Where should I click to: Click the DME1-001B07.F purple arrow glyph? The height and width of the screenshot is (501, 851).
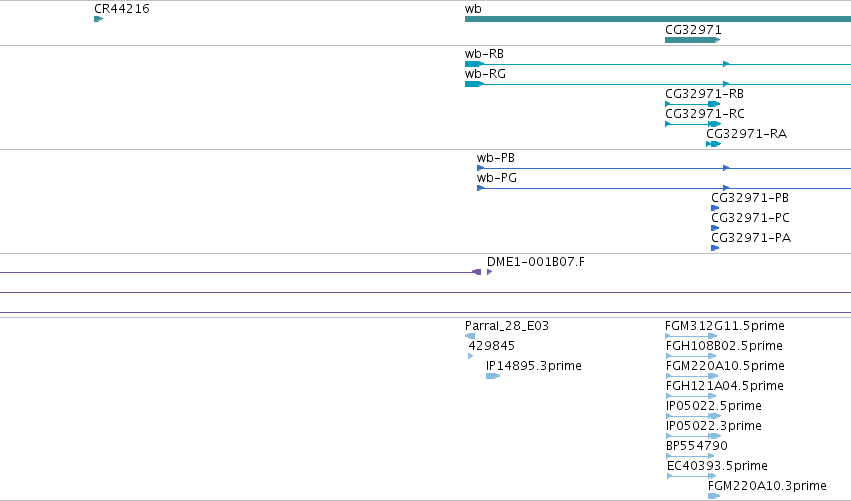[490, 272]
